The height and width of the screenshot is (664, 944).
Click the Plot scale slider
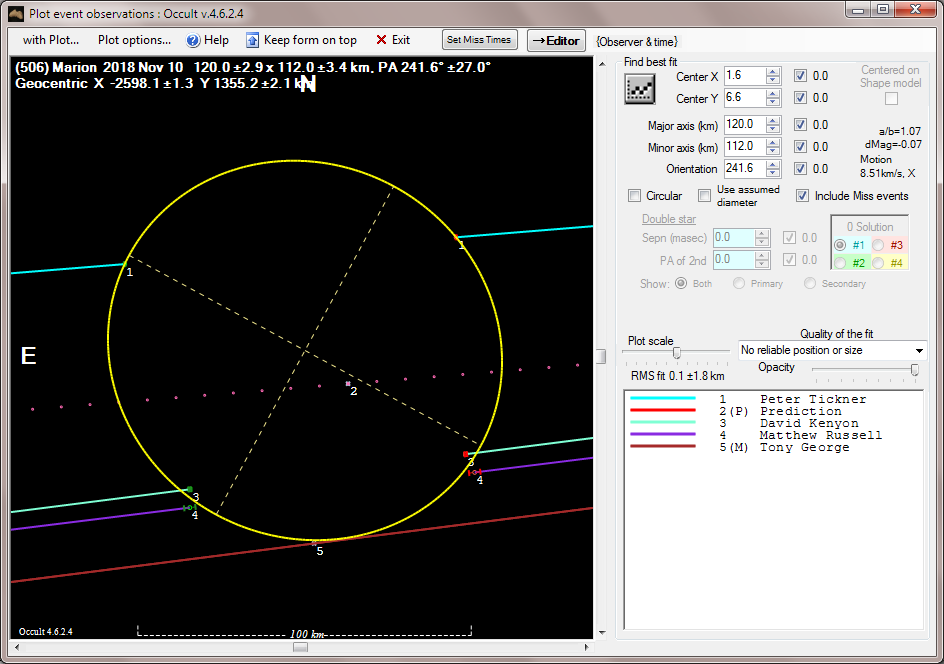(677, 352)
